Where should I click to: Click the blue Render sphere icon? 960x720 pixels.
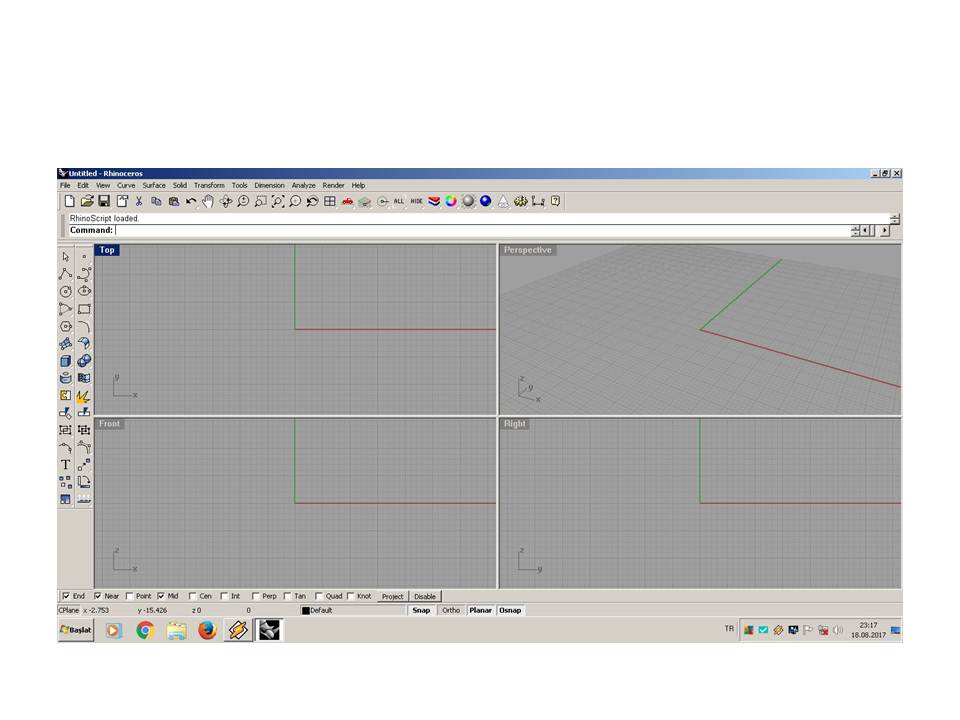tap(486, 201)
